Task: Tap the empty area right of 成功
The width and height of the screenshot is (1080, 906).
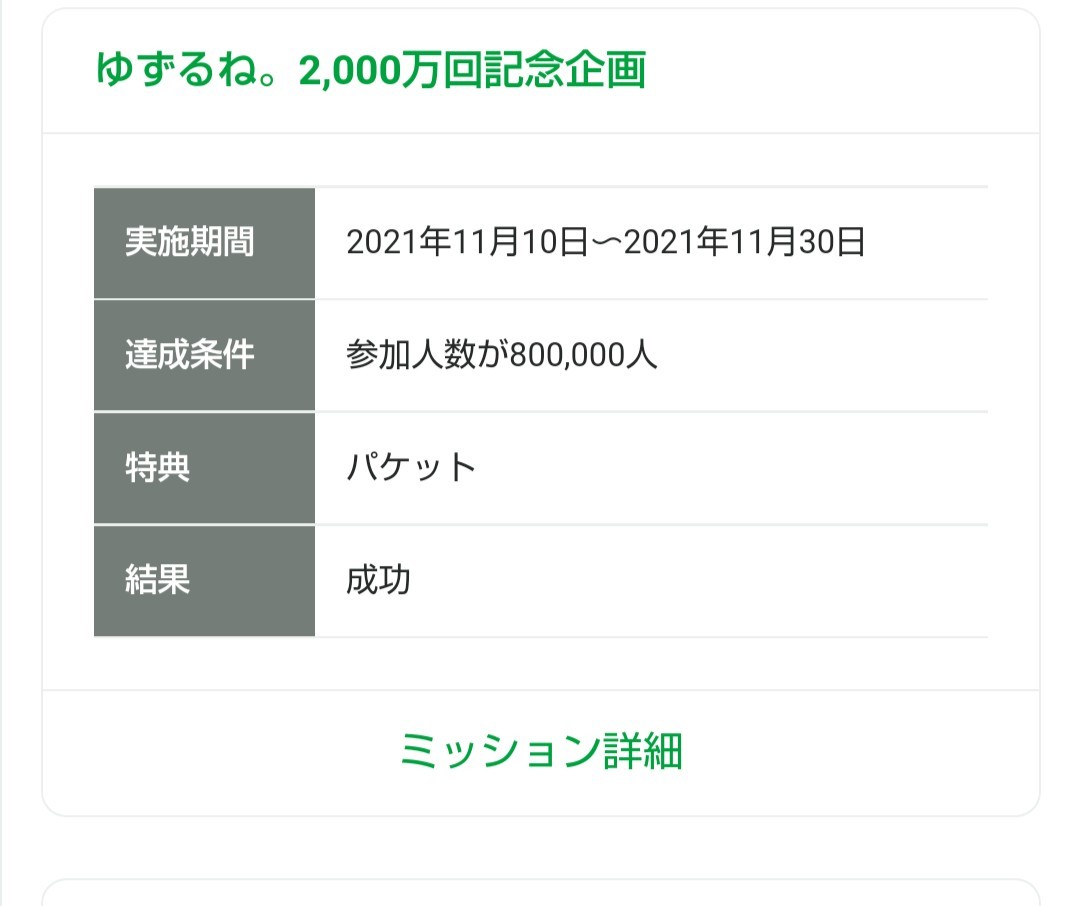Action: (700, 581)
